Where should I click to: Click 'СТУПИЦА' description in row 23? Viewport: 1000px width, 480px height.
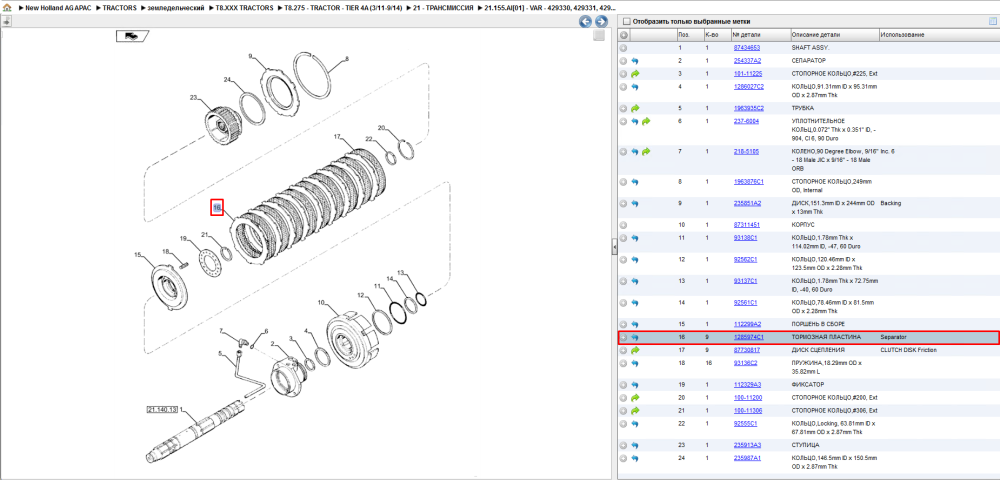(x=805, y=445)
